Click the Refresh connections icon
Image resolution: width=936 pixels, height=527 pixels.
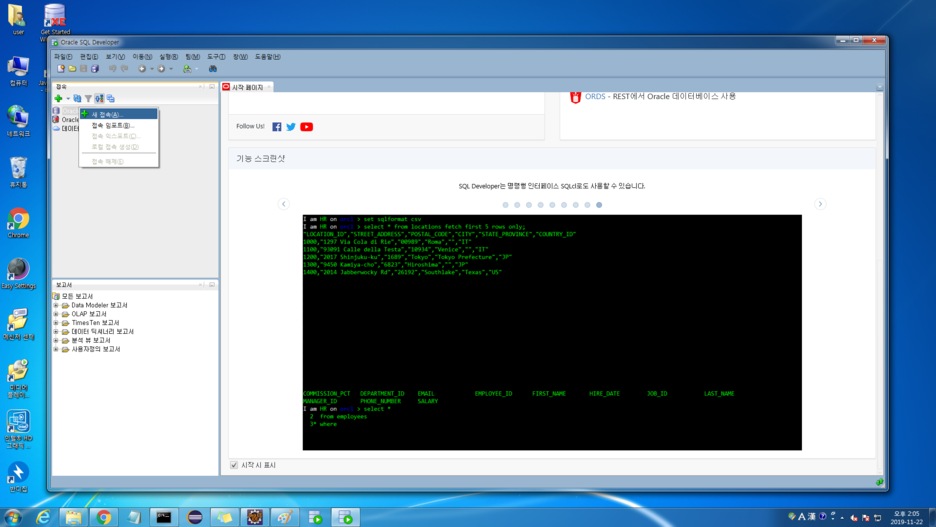[78, 98]
